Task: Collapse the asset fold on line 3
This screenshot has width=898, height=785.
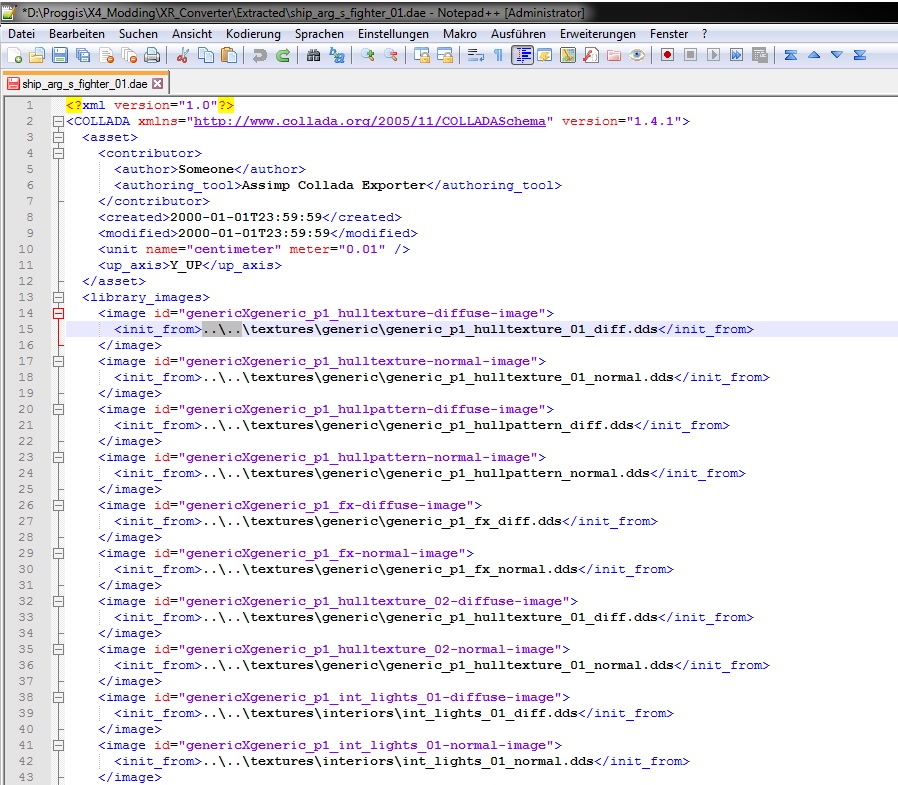Action: (x=58, y=137)
